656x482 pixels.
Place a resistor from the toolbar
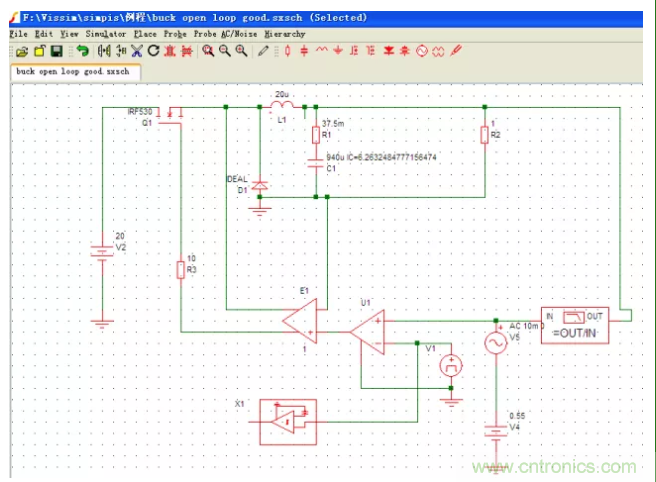pos(288,50)
